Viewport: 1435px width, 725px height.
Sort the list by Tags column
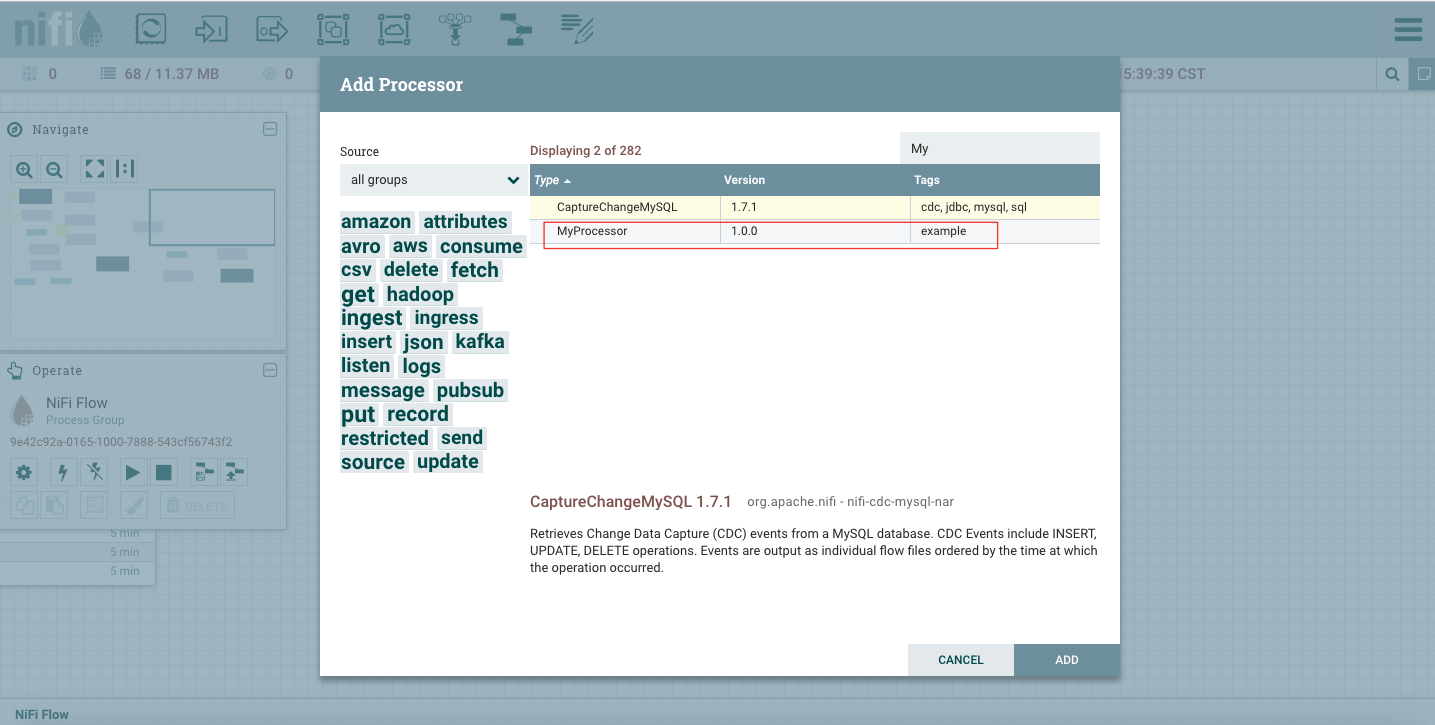[1005, 180]
